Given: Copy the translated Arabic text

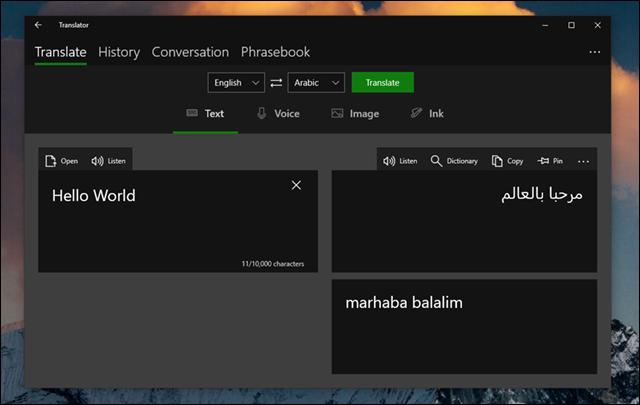Looking at the screenshot, I should tap(507, 160).
